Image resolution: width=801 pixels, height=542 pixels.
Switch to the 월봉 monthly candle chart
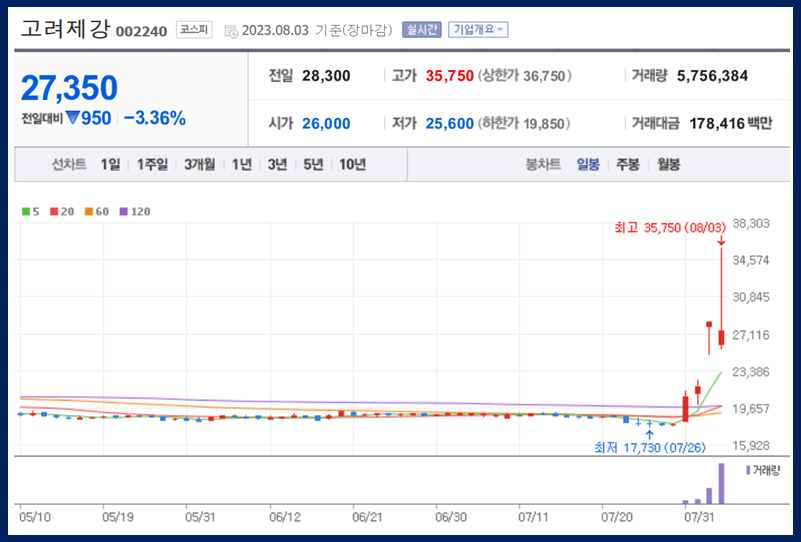tap(668, 164)
